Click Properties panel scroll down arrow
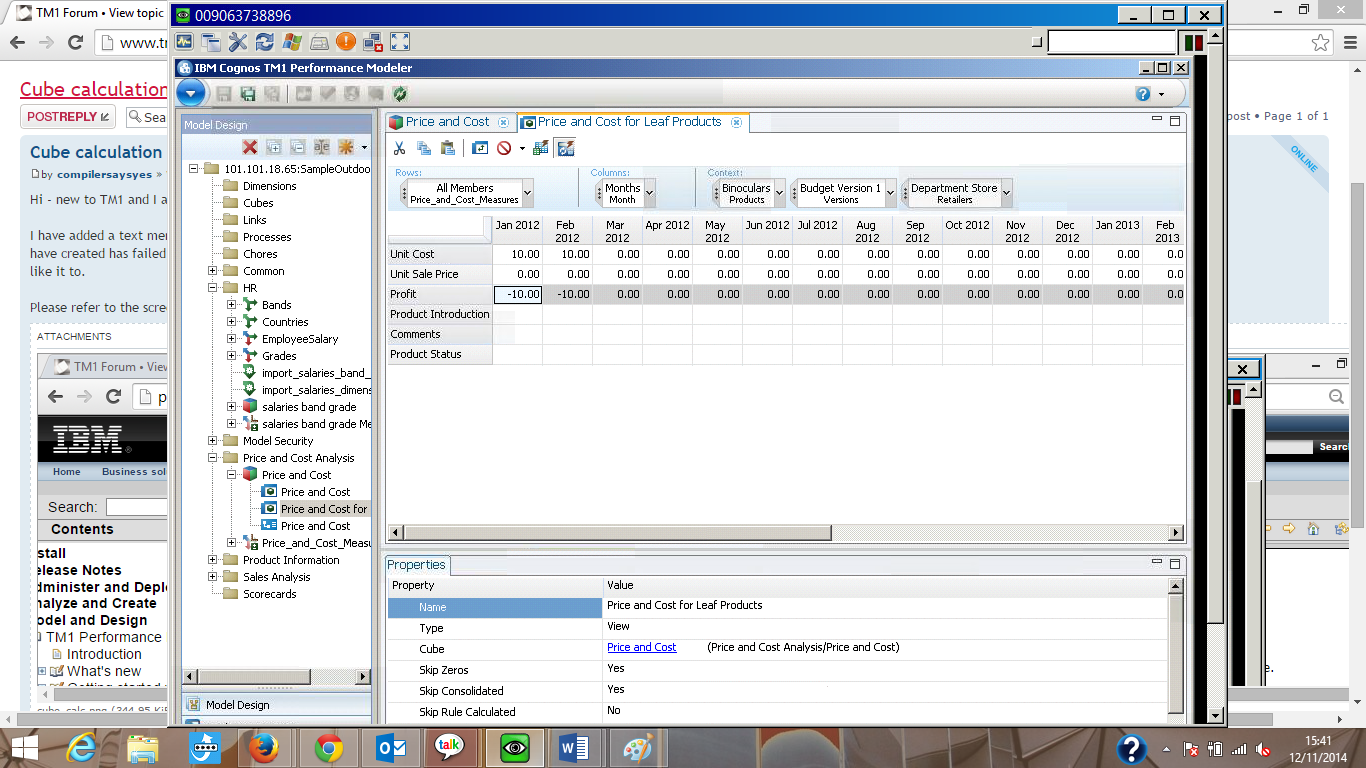This screenshot has width=1366, height=768. [x=1175, y=716]
